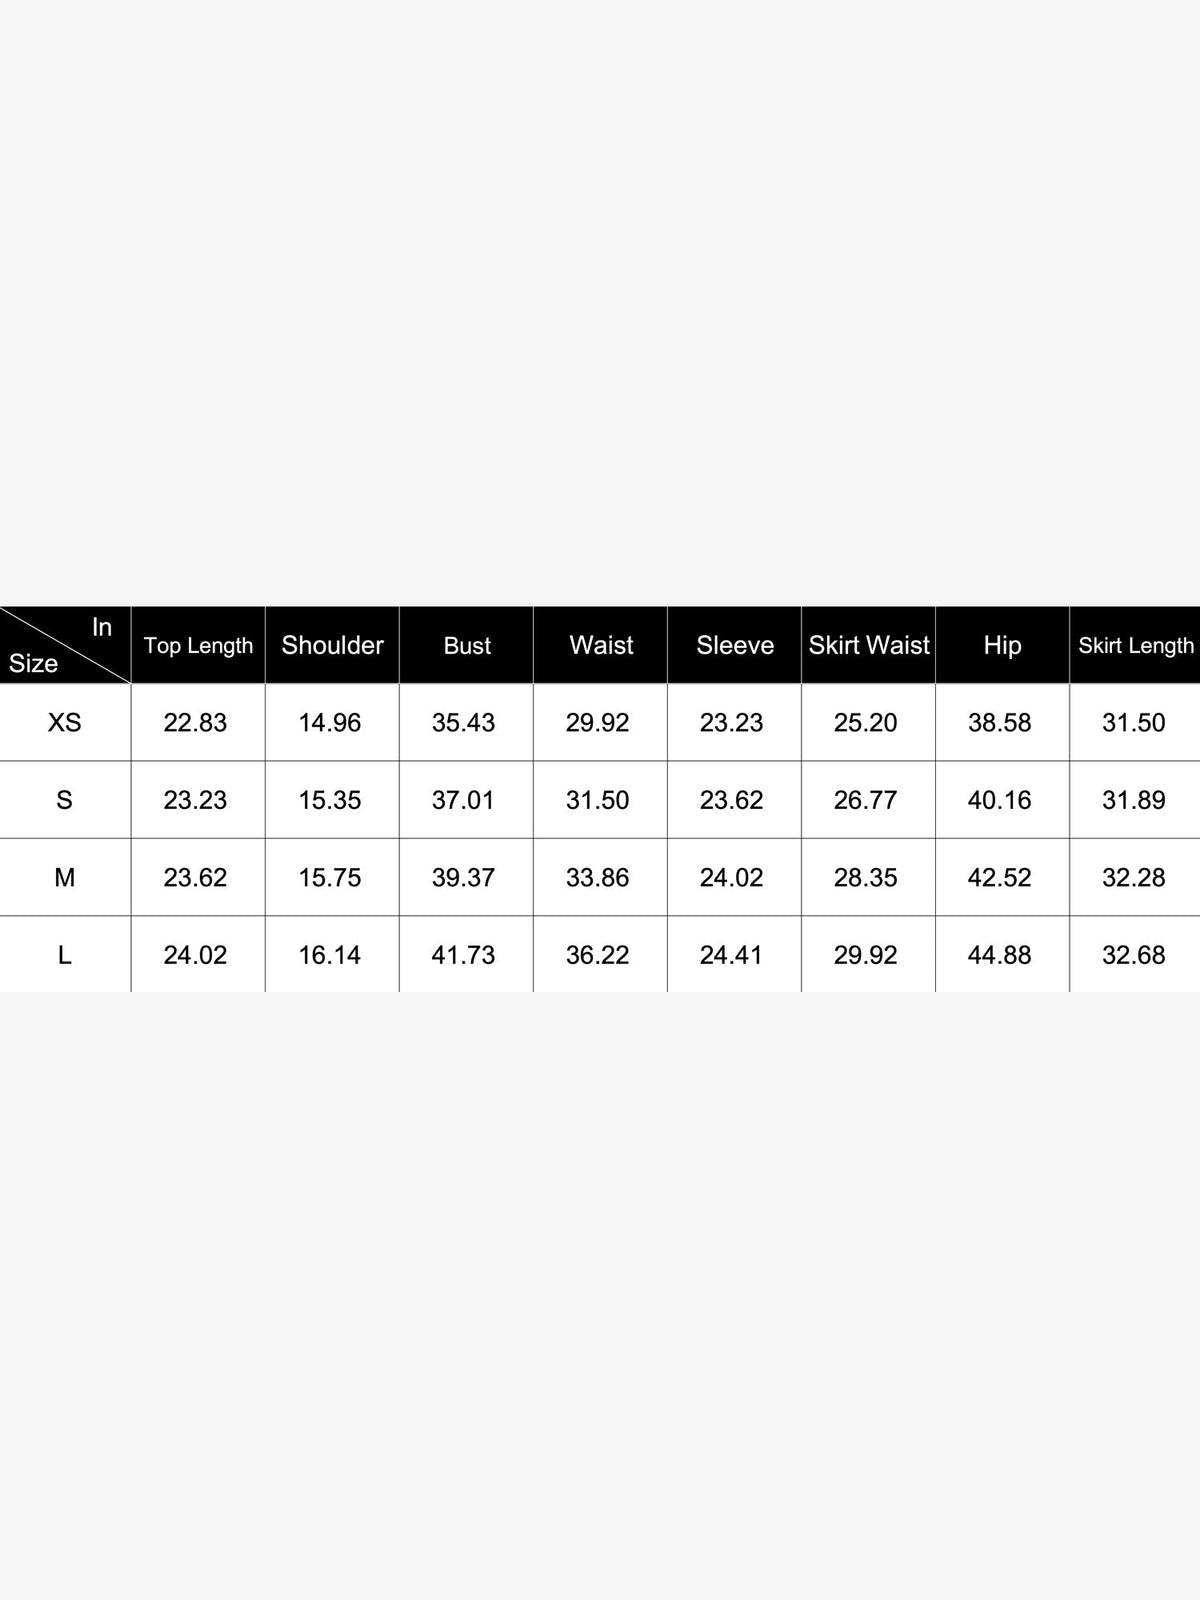This screenshot has height=1600, width=1200.
Task: Select the M waist value 33.86
Action: tap(597, 877)
